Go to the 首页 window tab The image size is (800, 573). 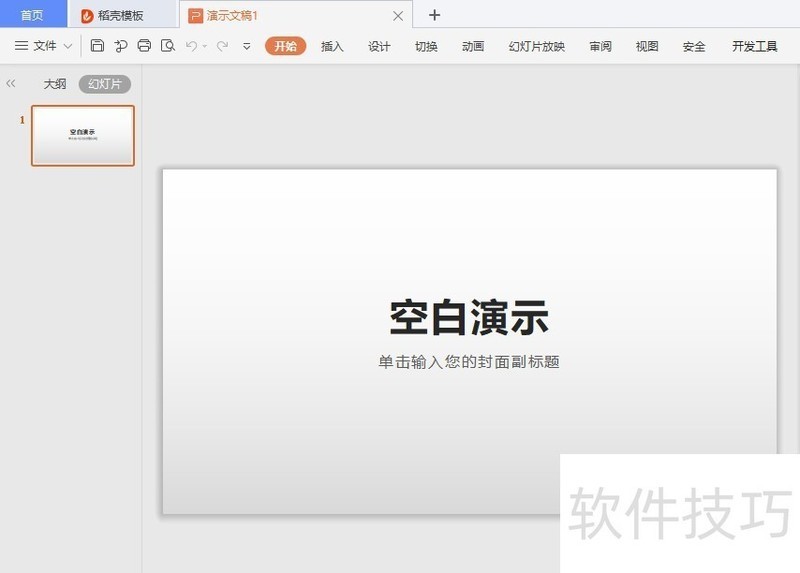[x=33, y=14]
